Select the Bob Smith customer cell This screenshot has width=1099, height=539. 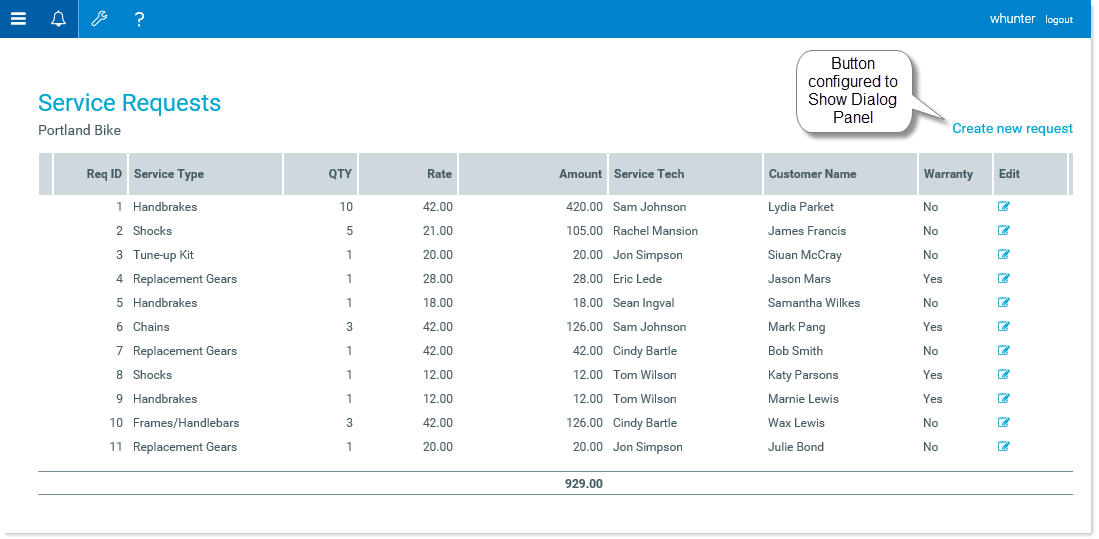click(x=796, y=350)
